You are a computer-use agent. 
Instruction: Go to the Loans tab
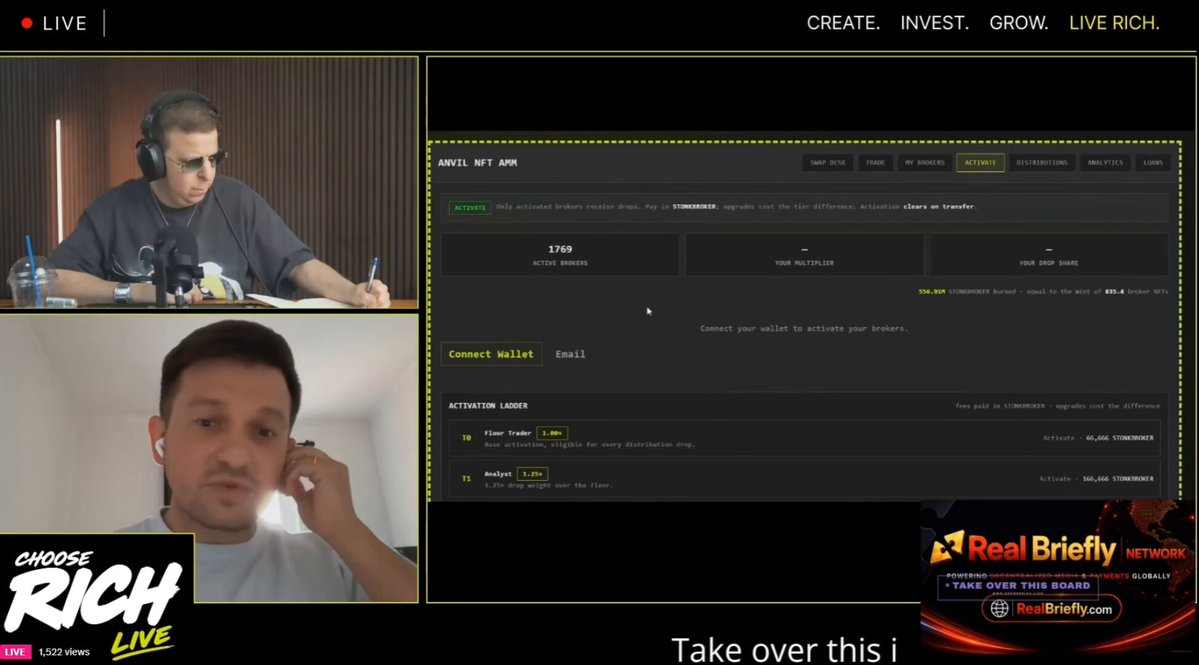(1152, 163)
